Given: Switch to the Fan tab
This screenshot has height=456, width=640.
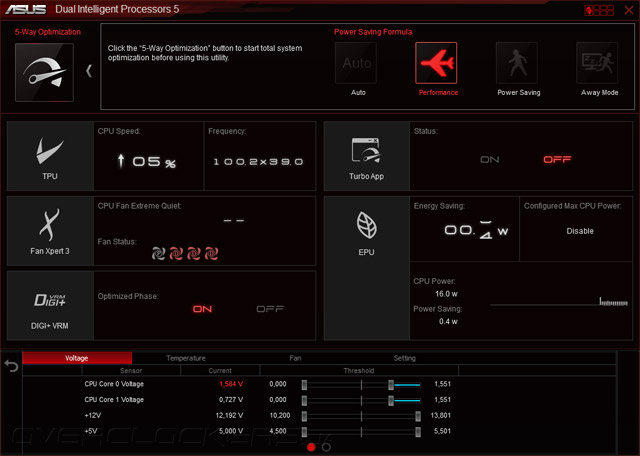Looking at the screenshot, I should pyautogui.click(x=295, y=358).
